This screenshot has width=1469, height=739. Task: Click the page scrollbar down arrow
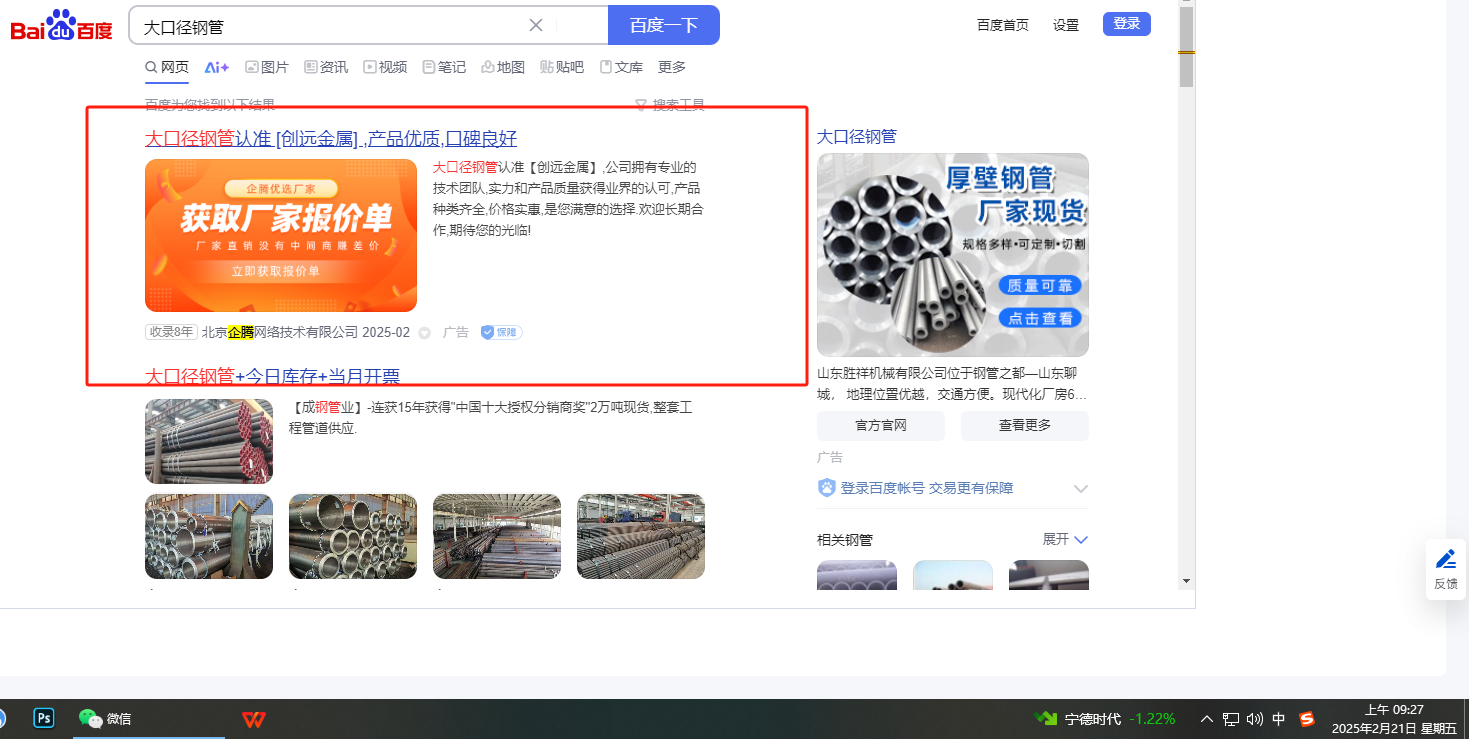[1186, 581]
